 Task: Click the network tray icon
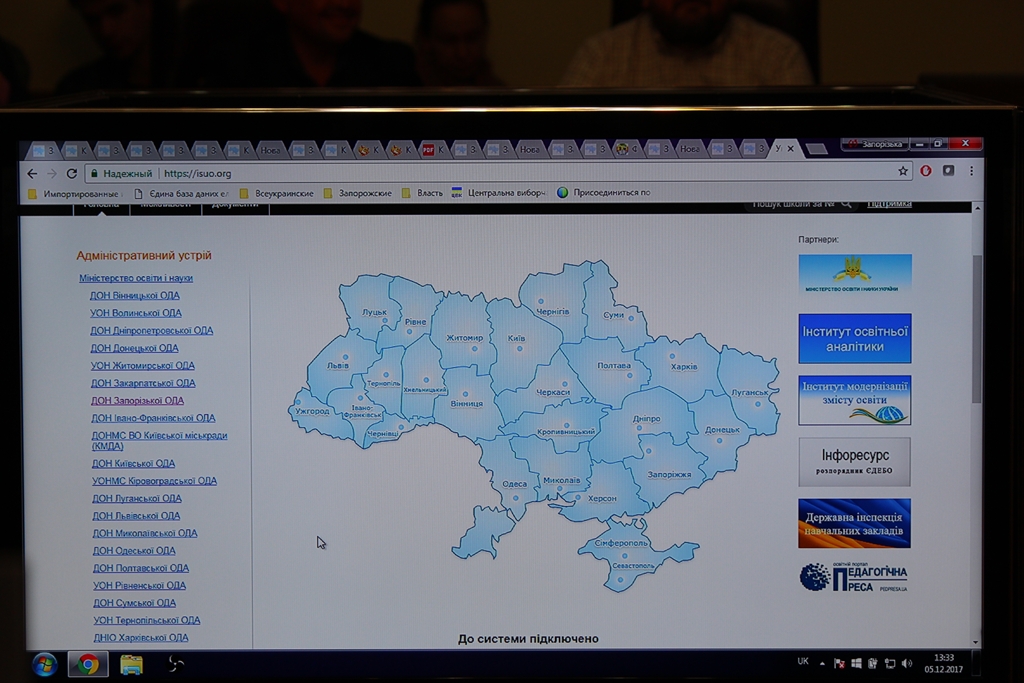coord(889,663)
